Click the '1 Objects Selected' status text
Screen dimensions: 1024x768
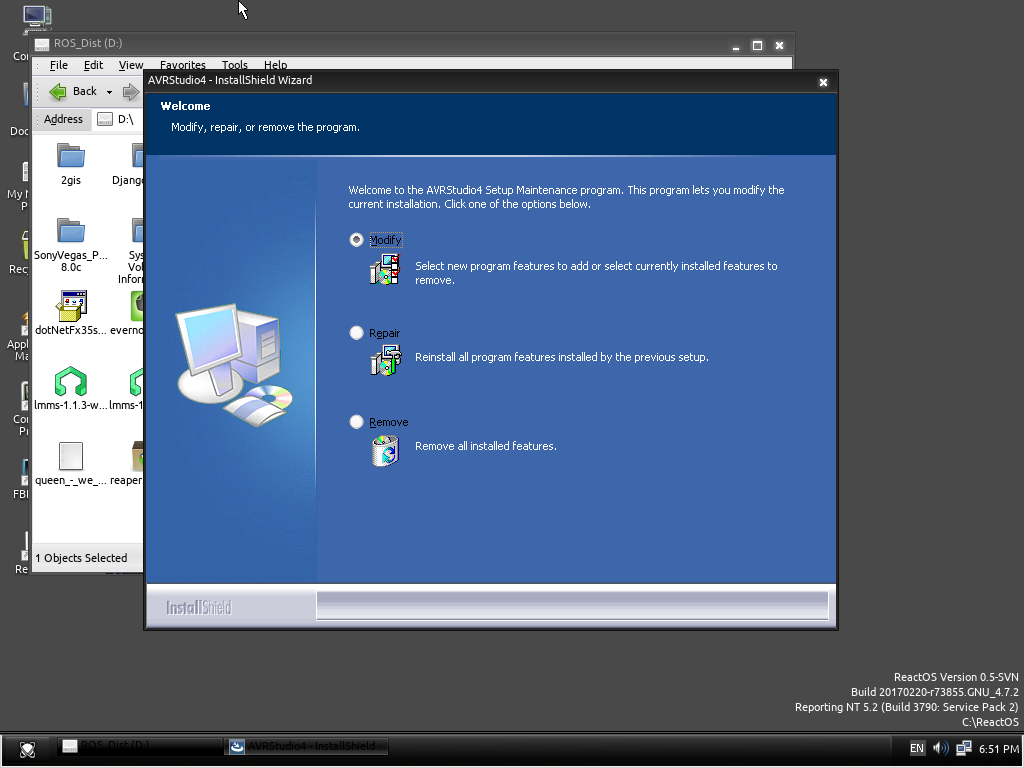(x=81, y=558)
